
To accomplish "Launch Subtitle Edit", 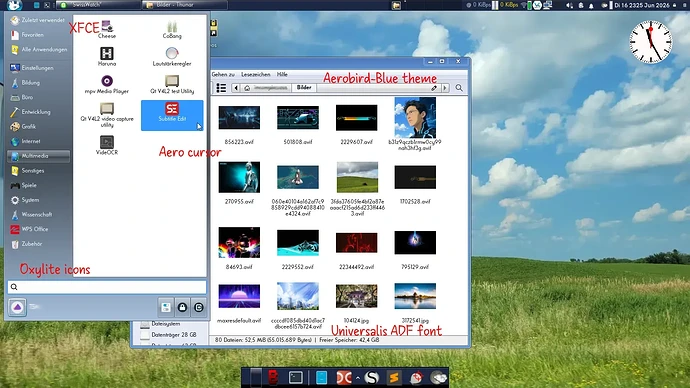I will tap(172, 115).
